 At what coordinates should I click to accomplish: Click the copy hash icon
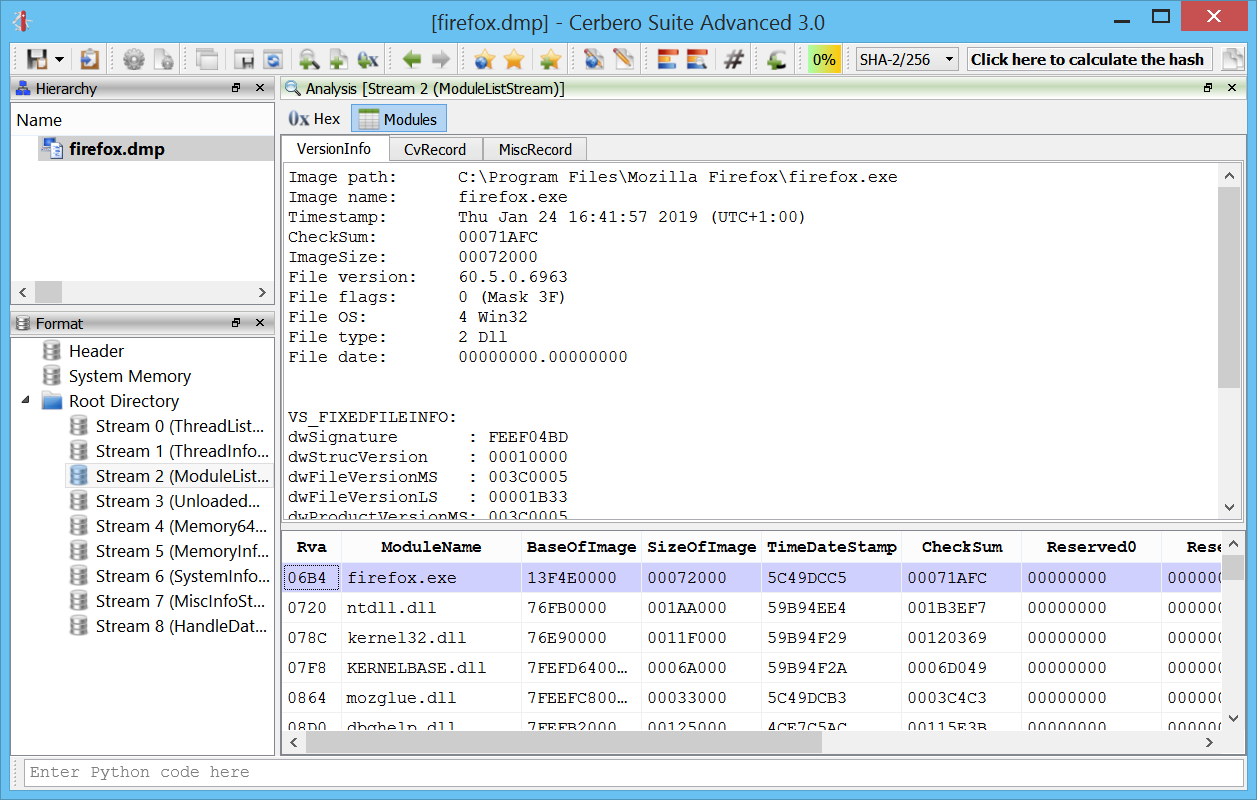(1235, 59)
